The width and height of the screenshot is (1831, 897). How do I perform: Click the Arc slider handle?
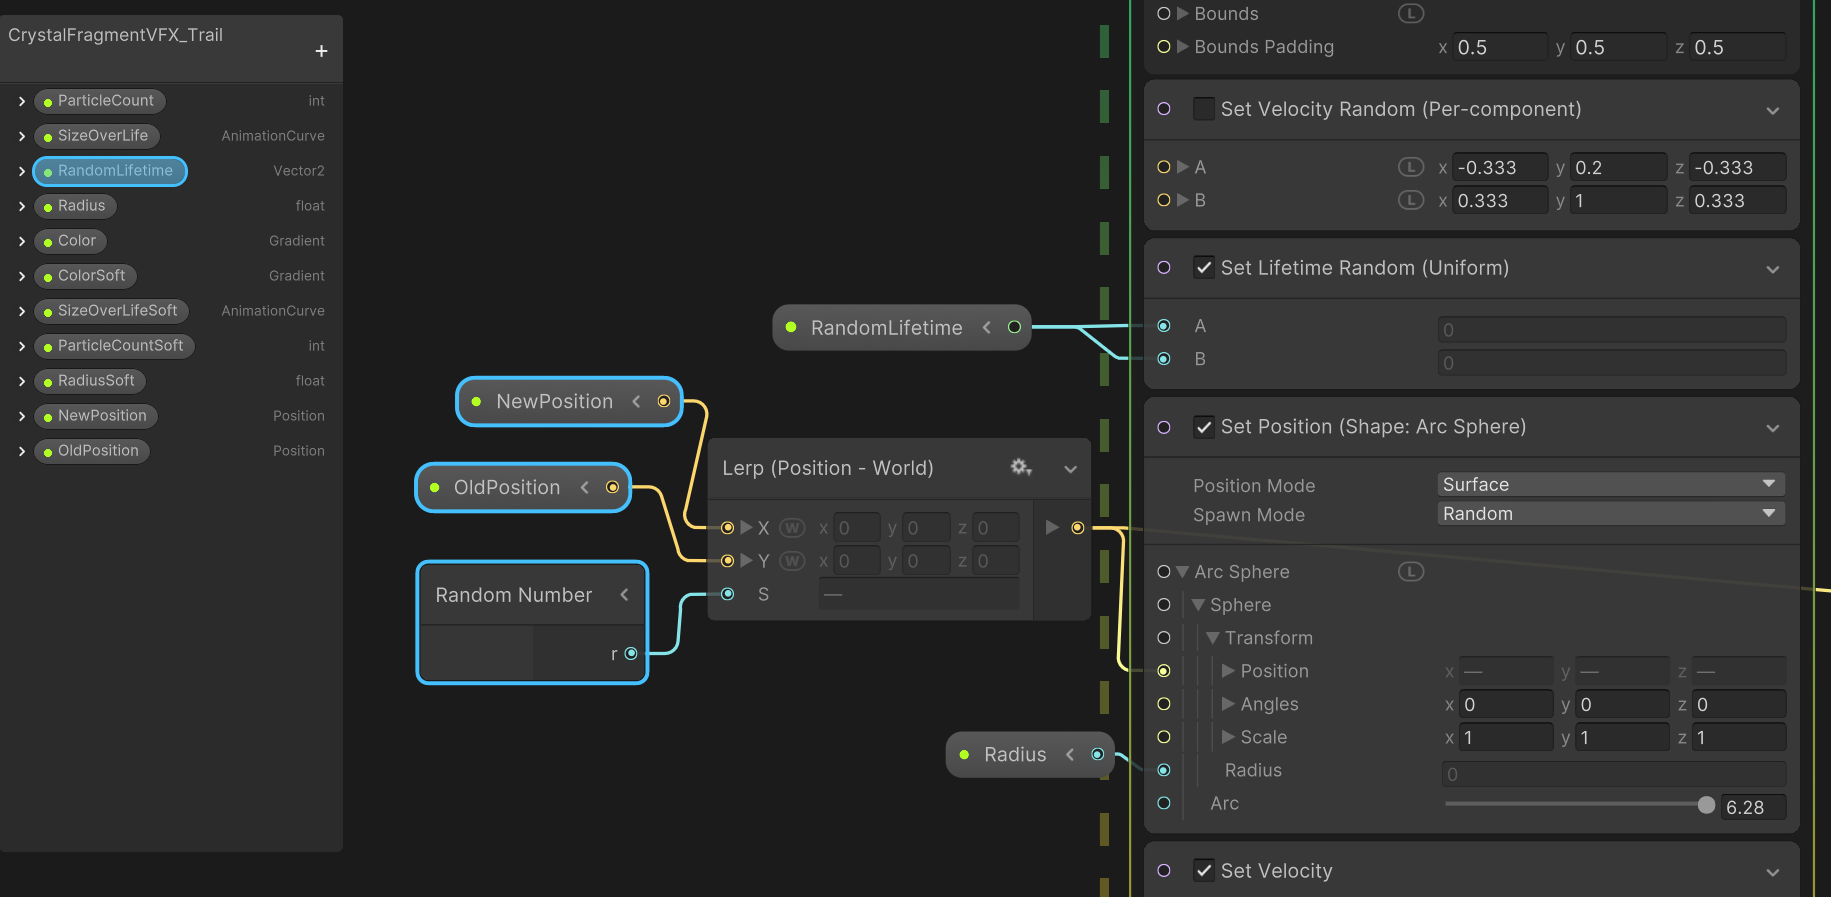(1706, 805)
